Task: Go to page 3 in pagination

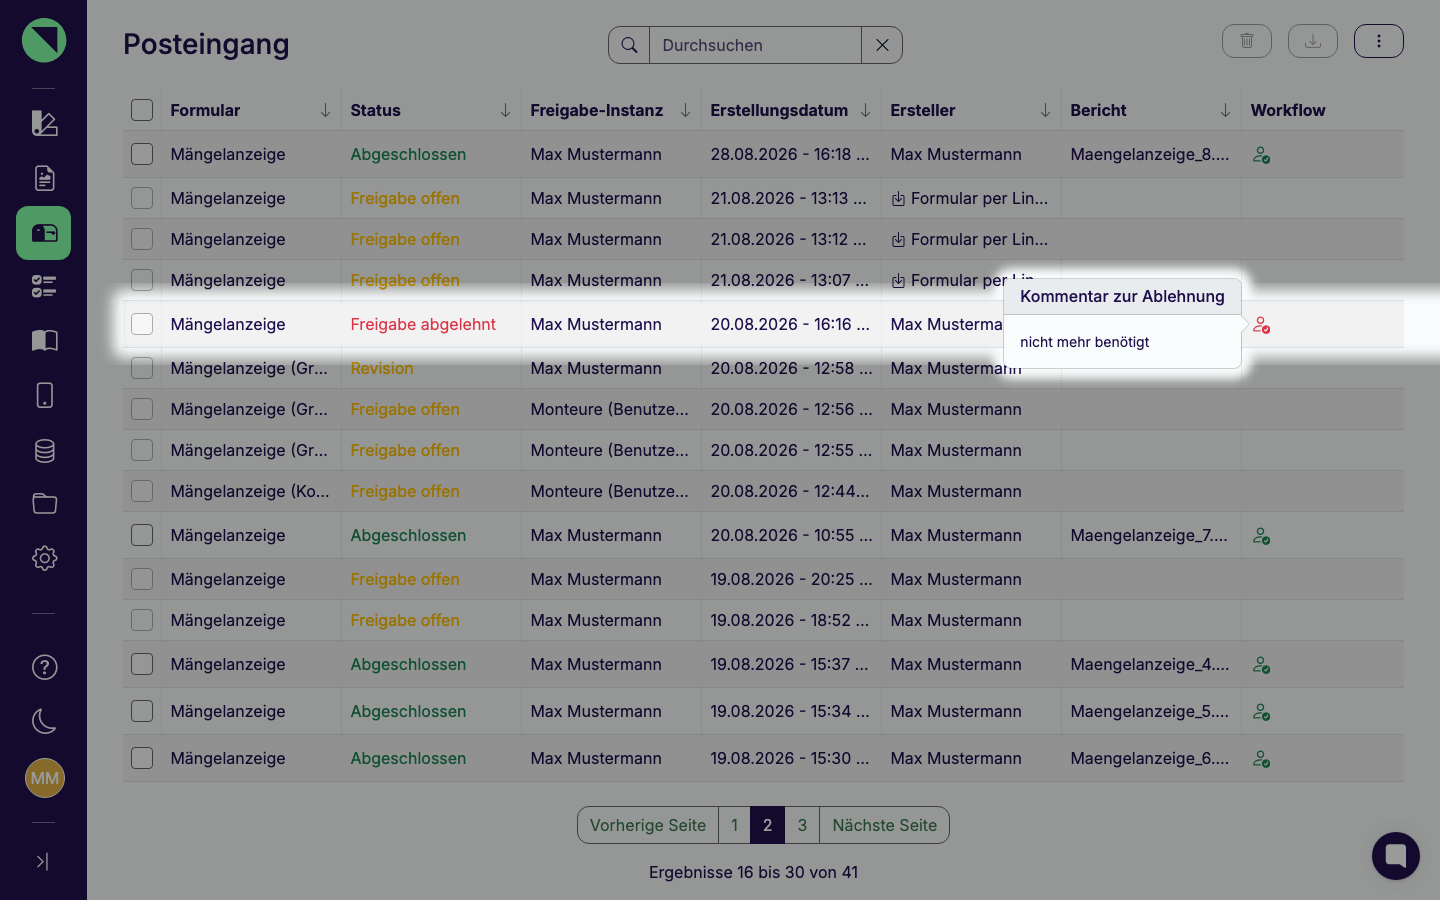Action: pos(802,825)
